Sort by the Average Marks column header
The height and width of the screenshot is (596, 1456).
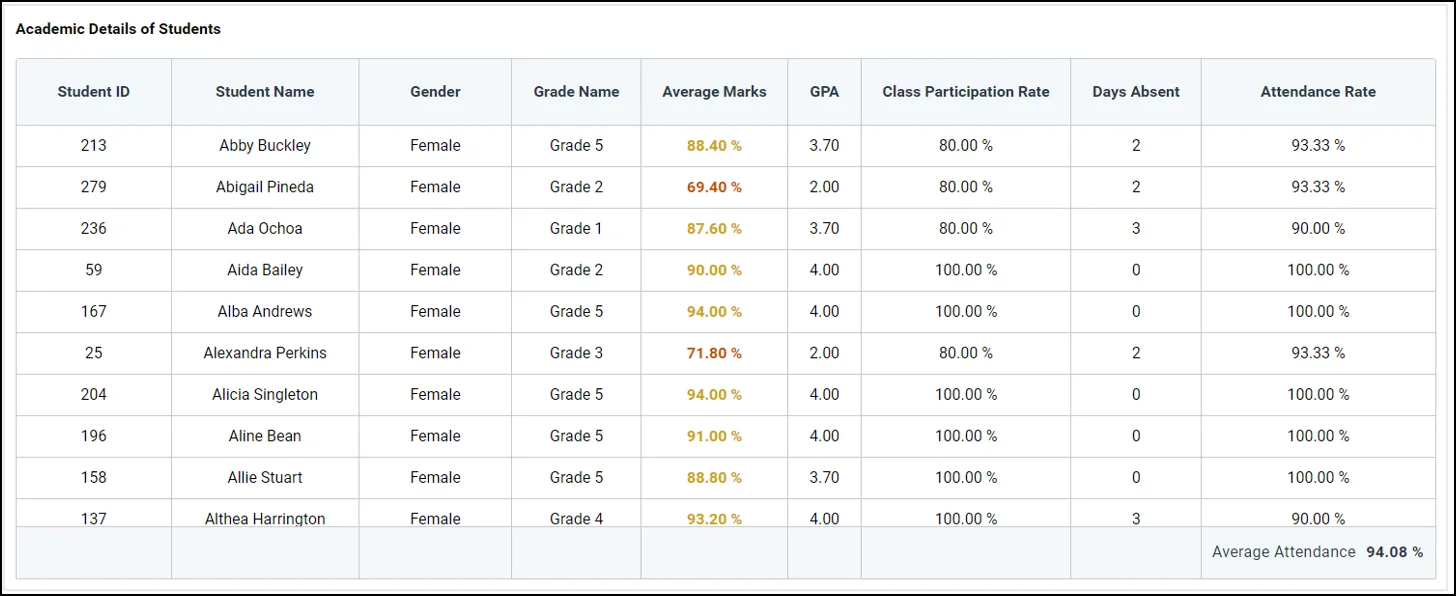[713, 91]
